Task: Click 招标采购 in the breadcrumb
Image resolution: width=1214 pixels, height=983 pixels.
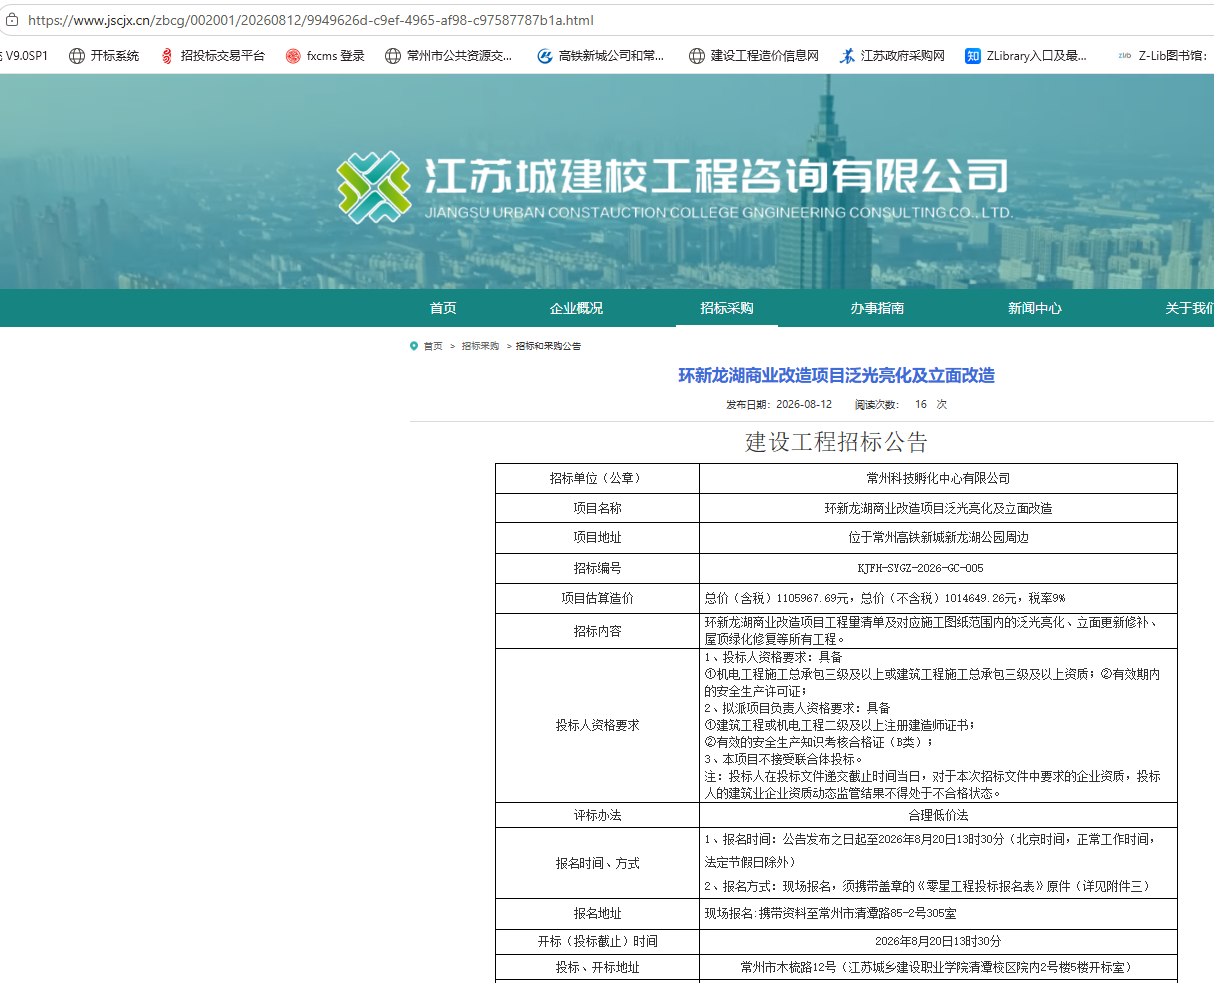Action: pyautogui.click(x=480, y=346)
